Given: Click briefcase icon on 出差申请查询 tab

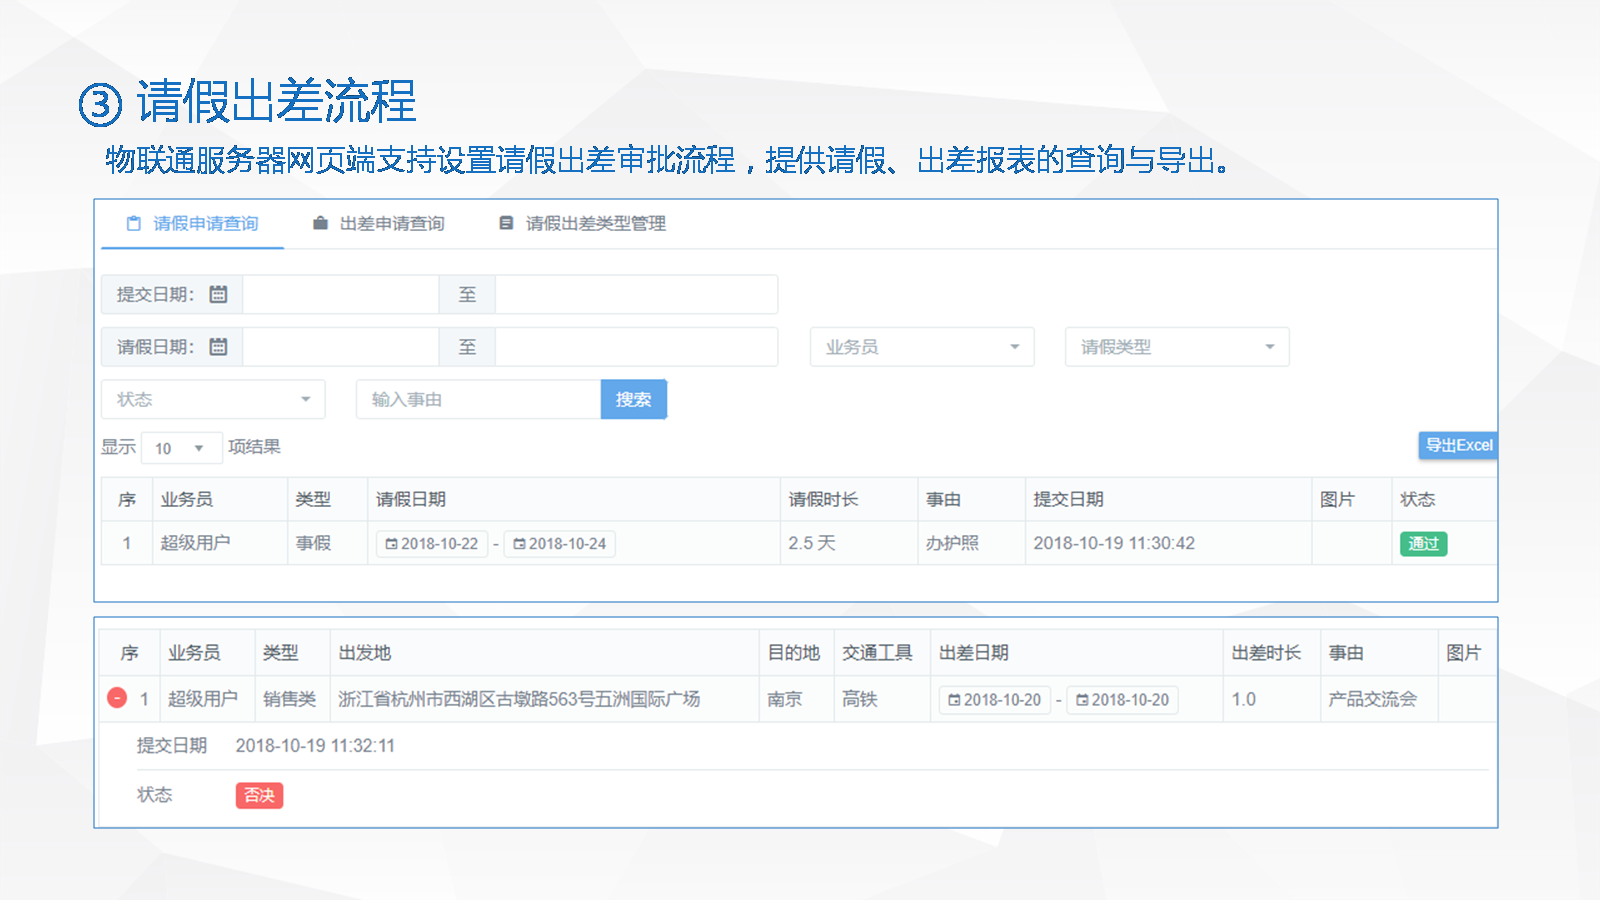Looking at the screenshot, I should tap(320, 223).
